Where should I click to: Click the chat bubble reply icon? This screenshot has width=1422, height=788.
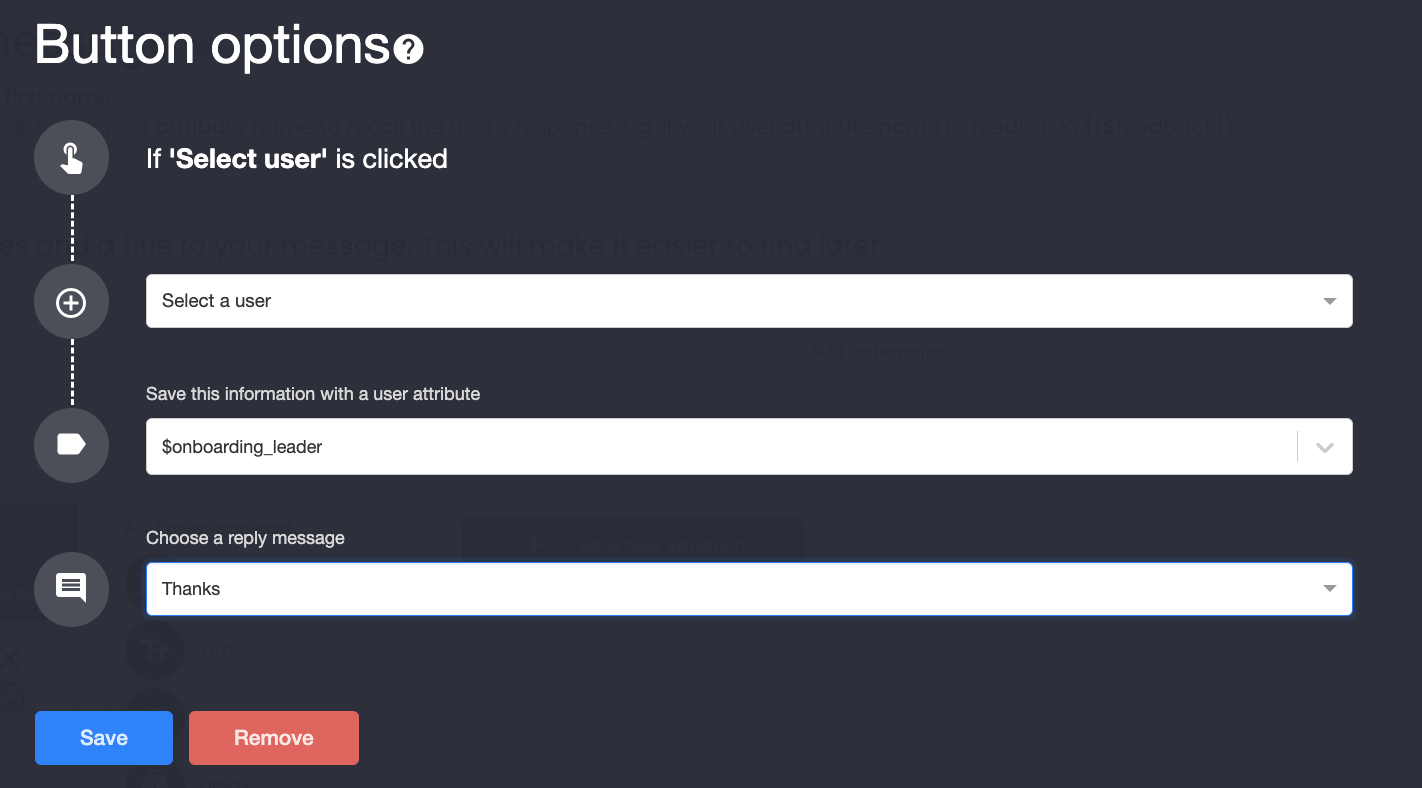tap(71, 589)
